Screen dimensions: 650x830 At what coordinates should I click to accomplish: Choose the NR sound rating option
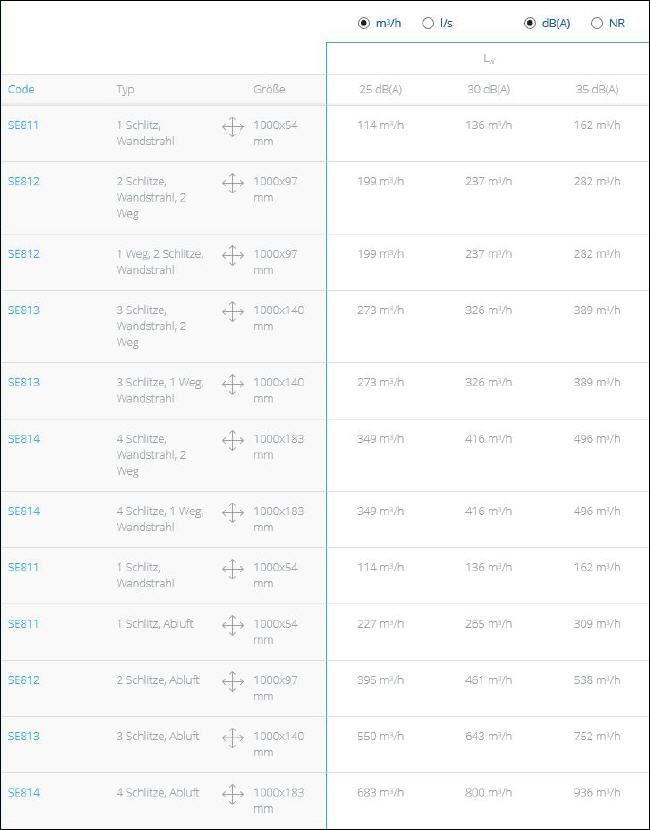click(x=597, y=23)
